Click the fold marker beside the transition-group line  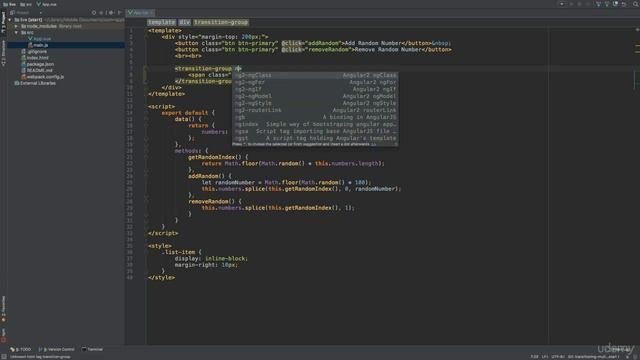tap(145, 69)
